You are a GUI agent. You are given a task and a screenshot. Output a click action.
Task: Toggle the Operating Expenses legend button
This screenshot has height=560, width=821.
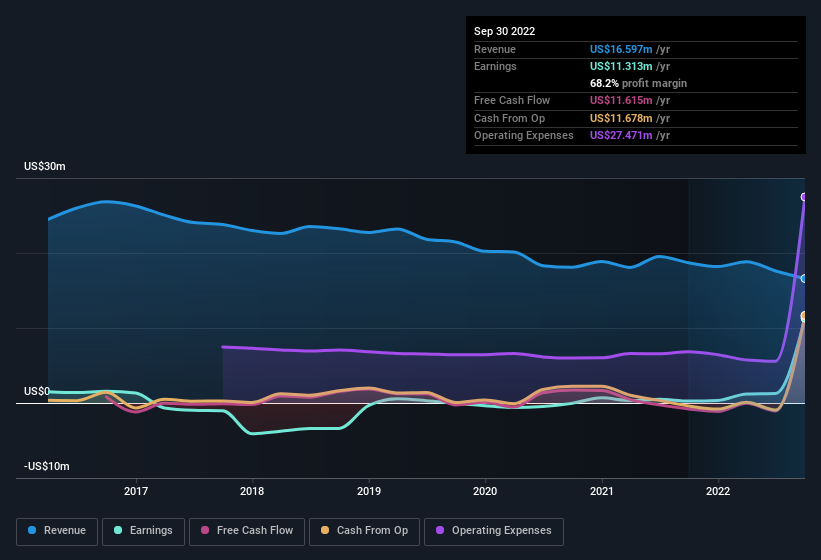point(494,531)
